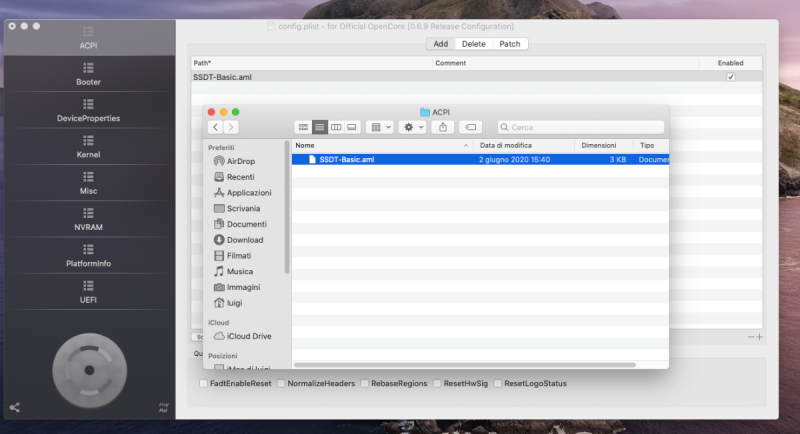Screen dimensions: 800x434
Task: Open AirDrop in the Finder sidebar
Action: pyautogui.click(x=239, y=161)
